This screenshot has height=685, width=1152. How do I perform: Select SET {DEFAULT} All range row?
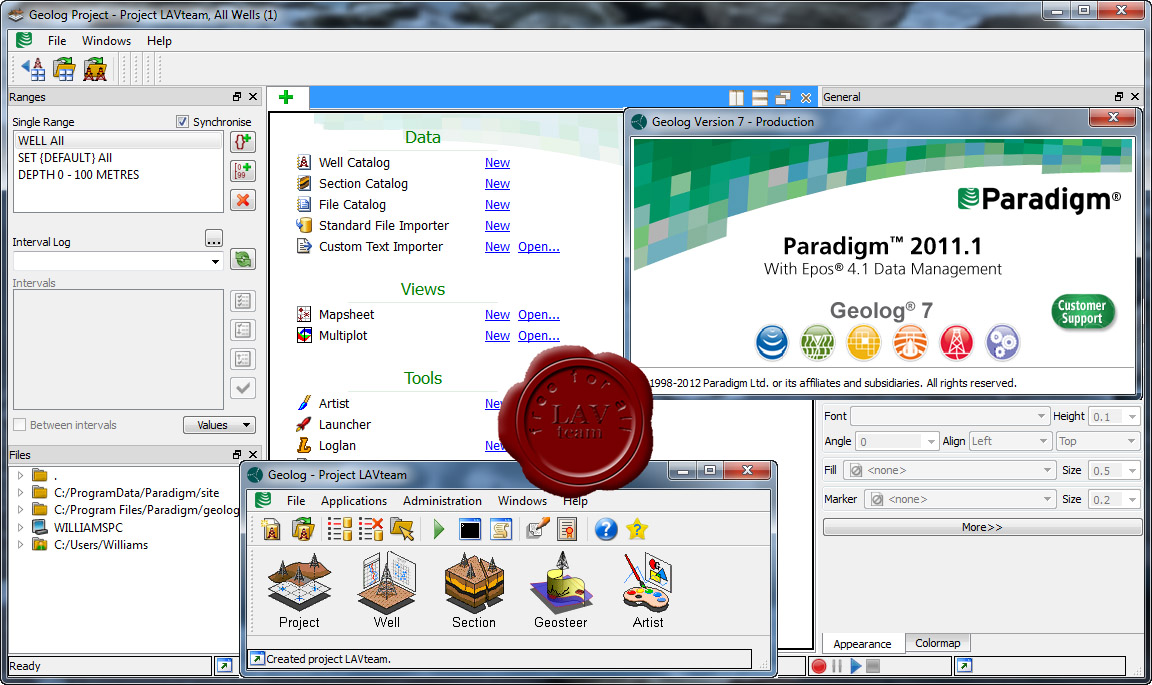pos(118,157)
